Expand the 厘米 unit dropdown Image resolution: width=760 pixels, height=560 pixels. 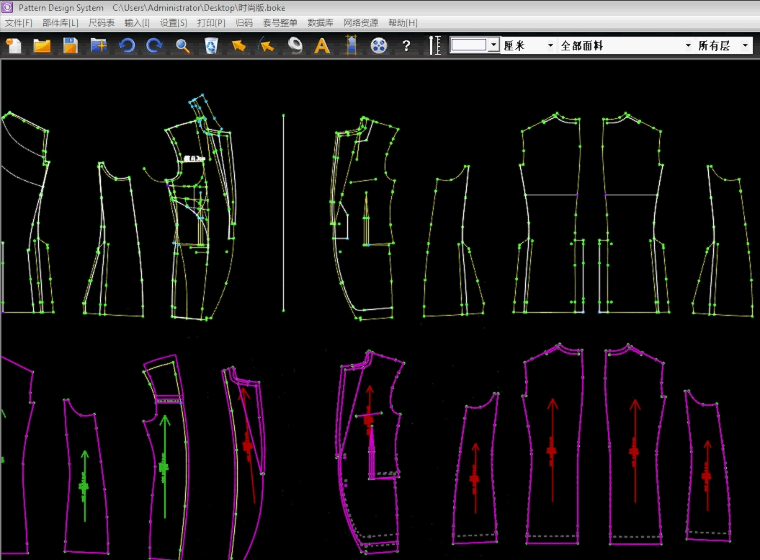[x=550, y=45]
